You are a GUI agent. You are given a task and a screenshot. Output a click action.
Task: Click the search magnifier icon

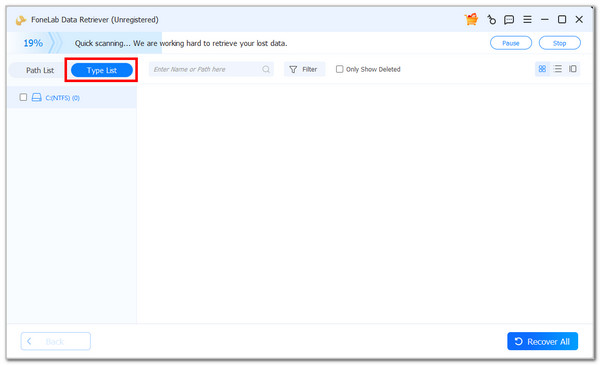pos(266,69)
